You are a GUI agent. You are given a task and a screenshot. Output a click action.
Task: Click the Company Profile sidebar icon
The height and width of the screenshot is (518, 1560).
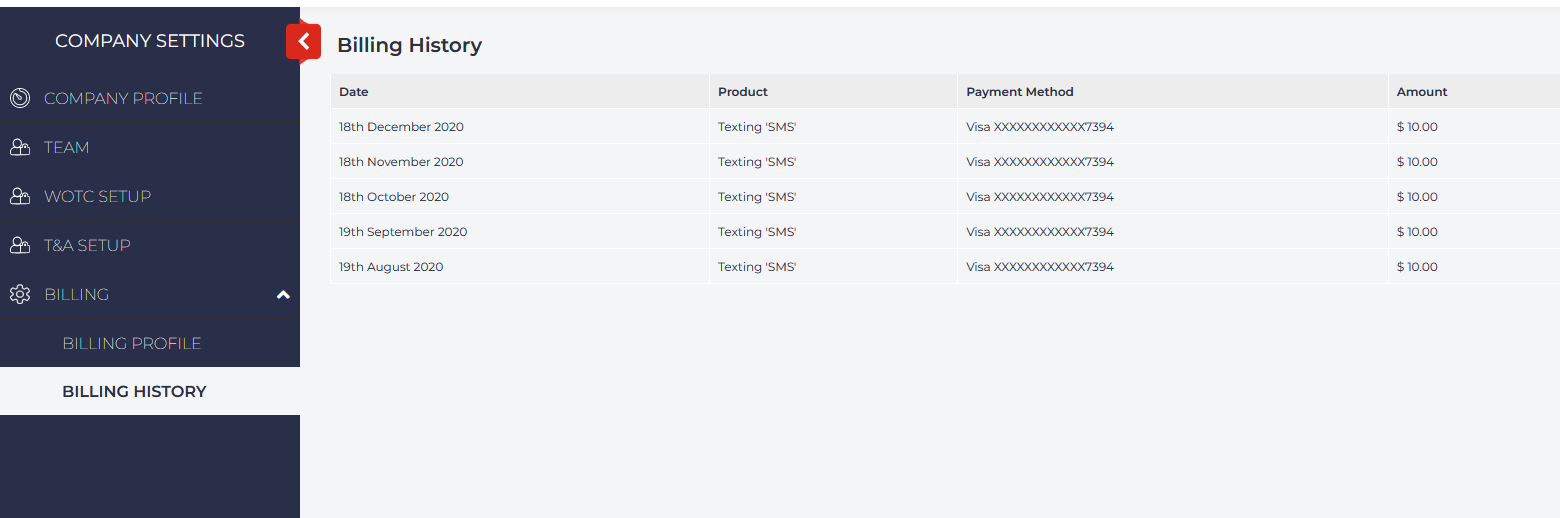(20, 98)
